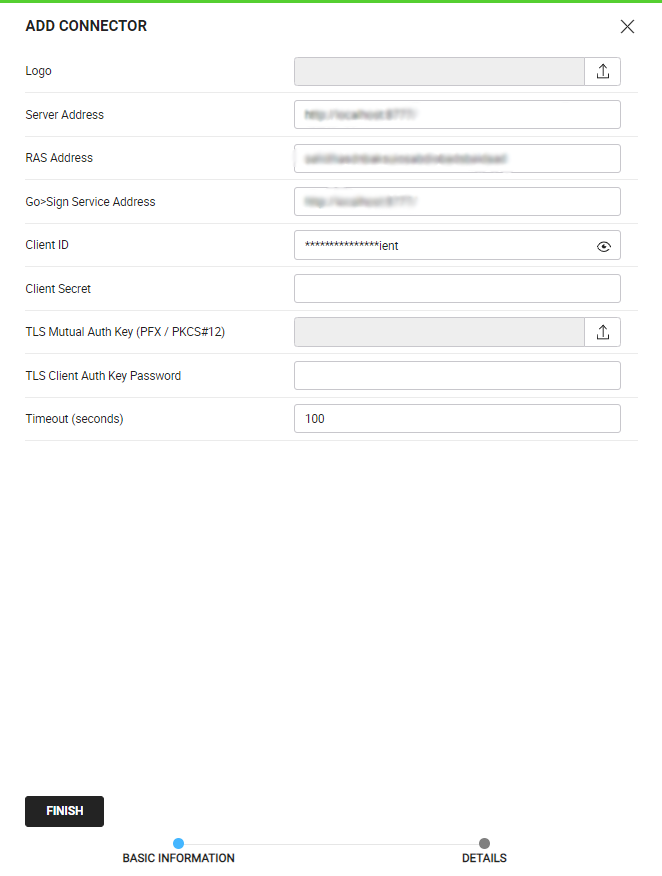Screen dimensions: 662x876
Task: Click the TLS Mutual Auth Key upload icon
Action: [x=602, y=332]
